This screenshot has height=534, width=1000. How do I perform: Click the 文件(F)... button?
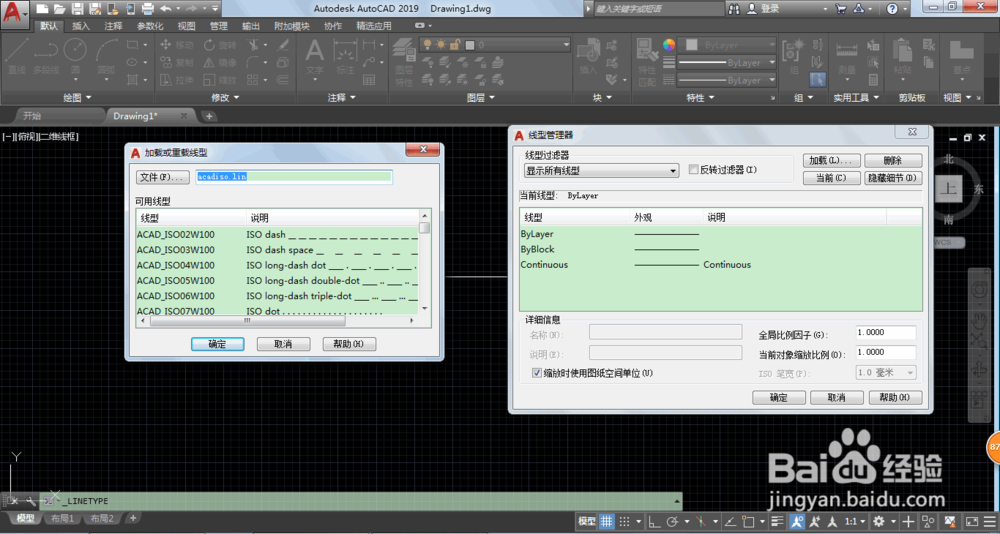[163, 177]
